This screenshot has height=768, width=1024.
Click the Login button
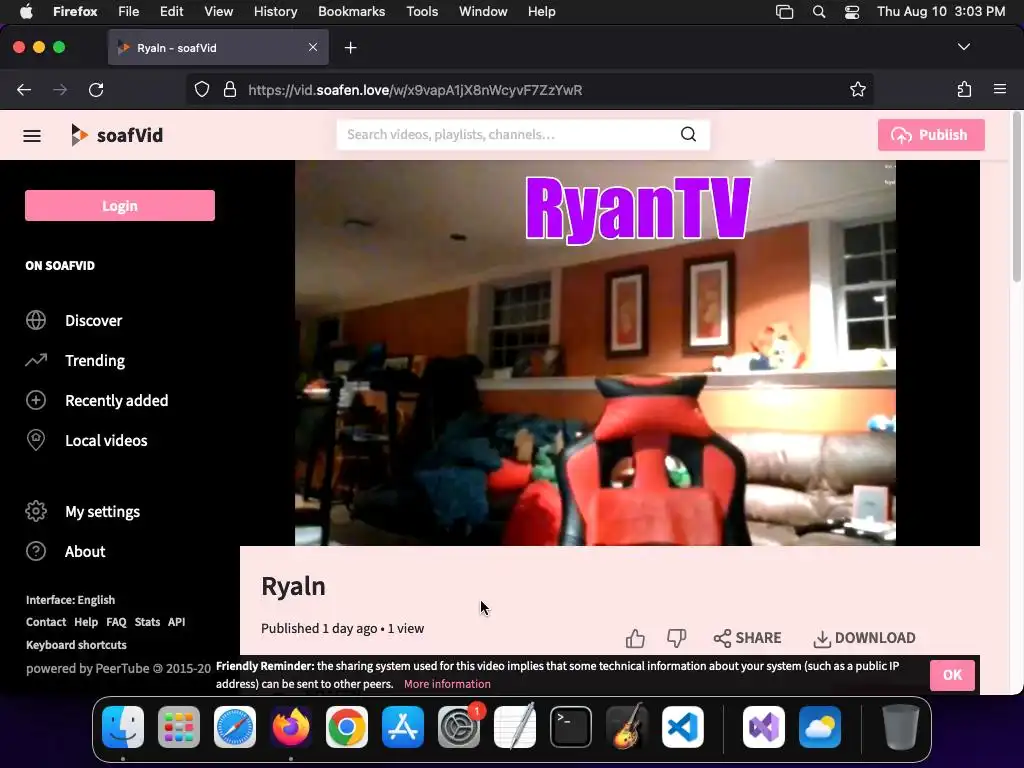[120, 206]
